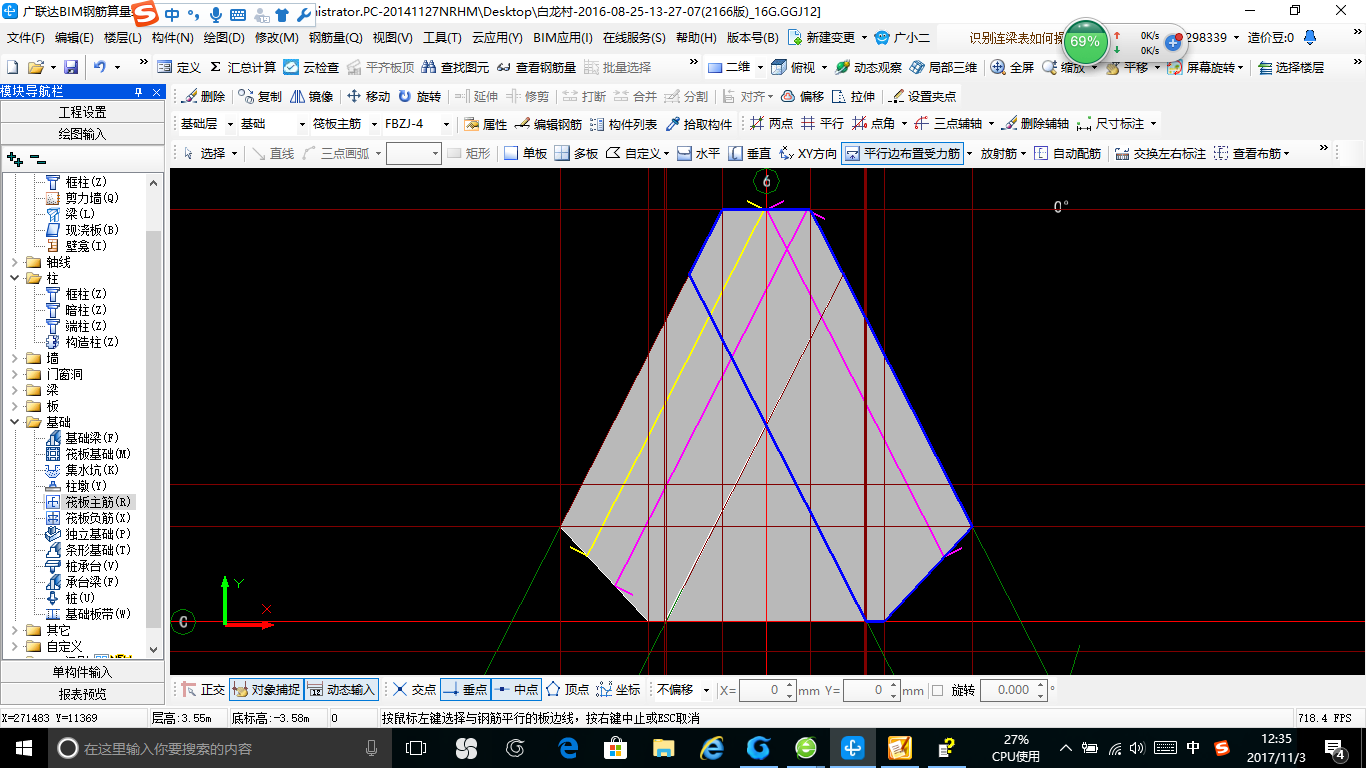Toggle 坐标 coordinate snap
This screenshot has height=768, width=1366.
click(618, 690)
